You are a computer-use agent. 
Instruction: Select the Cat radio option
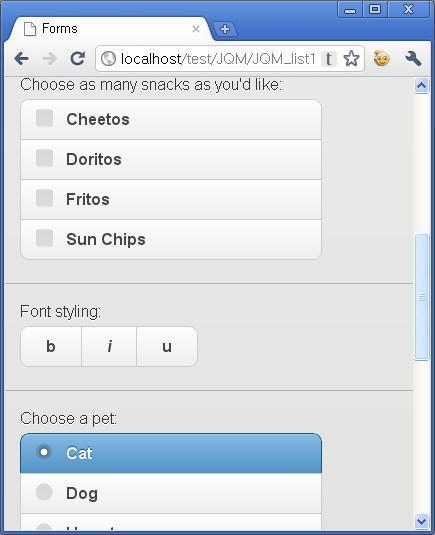pos(171,453)
